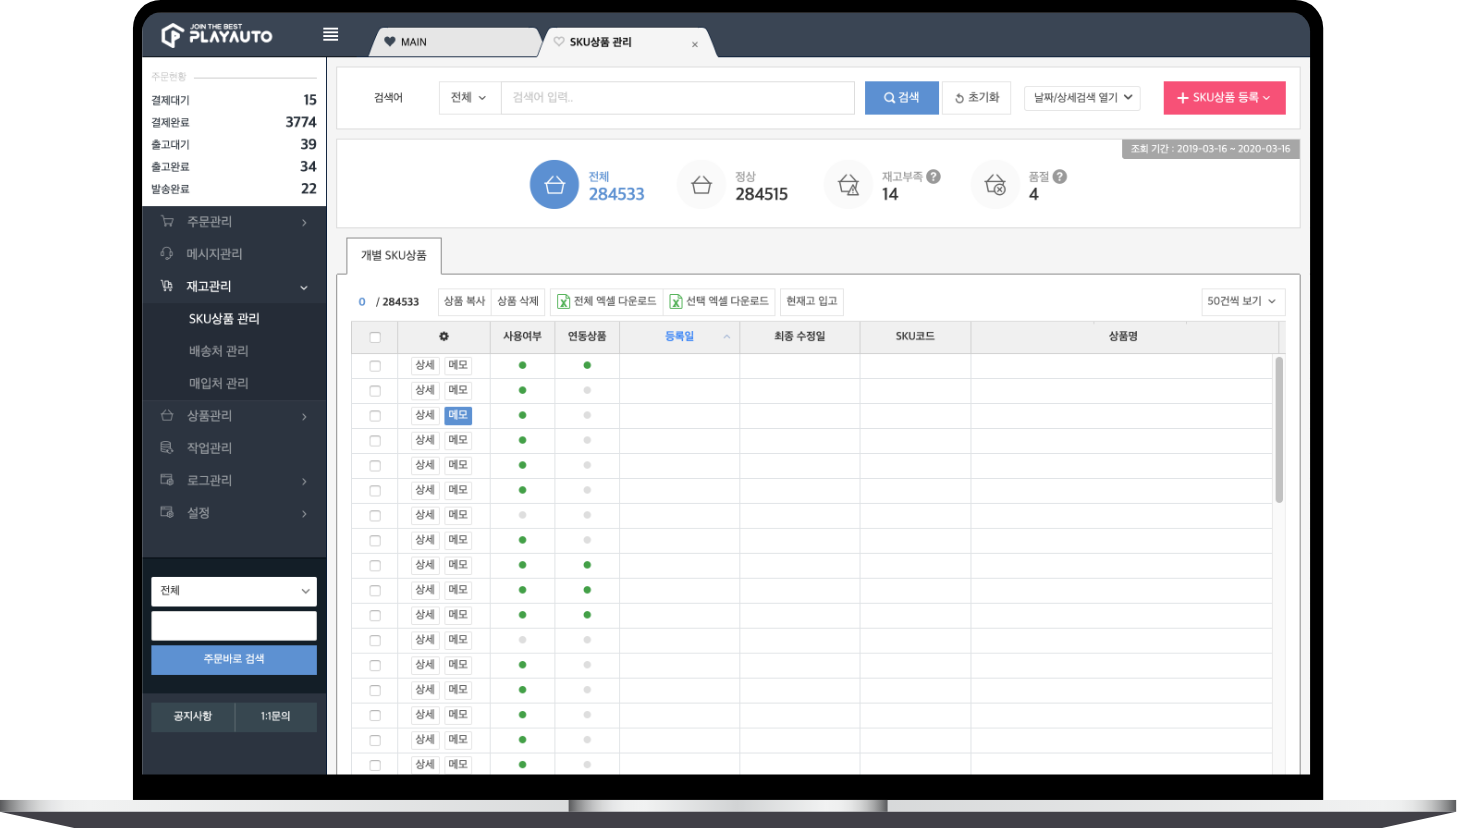Image resolution: width=1457 pixels, height=828 pixels.
Task: Check the first row's checkbox
Action: pyautogui.click(x=375, y=366)
